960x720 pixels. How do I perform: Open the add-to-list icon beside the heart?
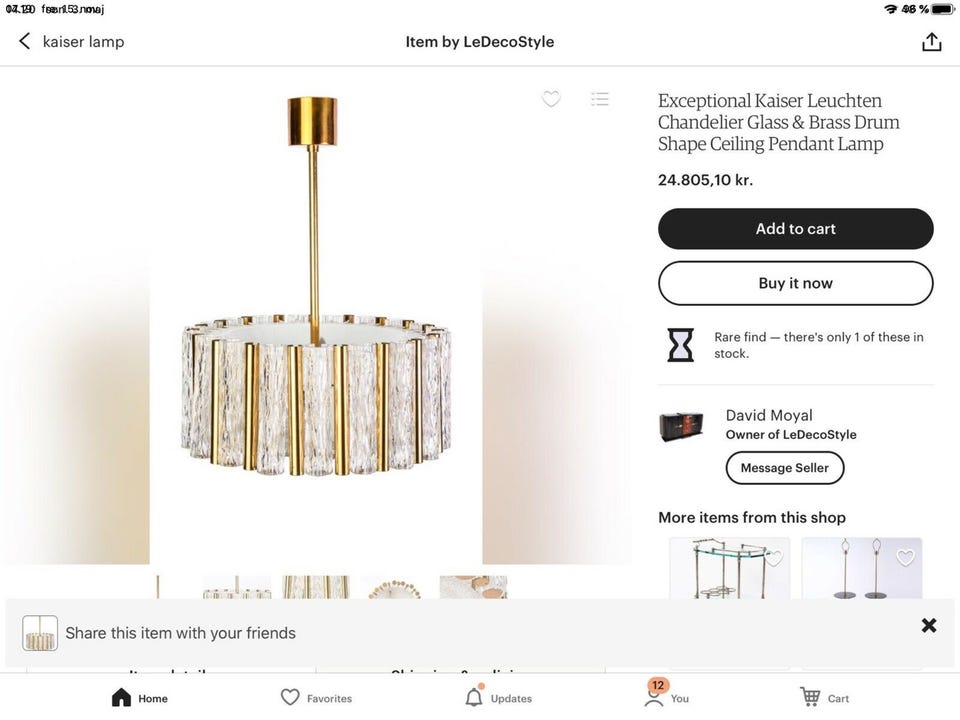tap(600, 99)
